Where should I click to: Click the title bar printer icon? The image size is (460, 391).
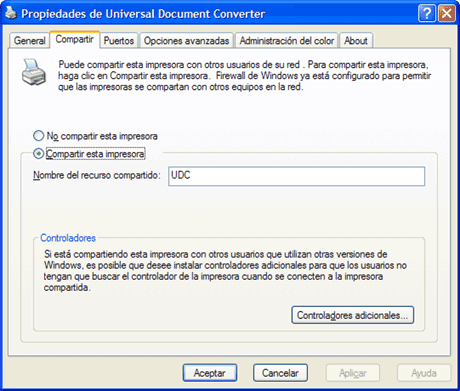[11, 13]
